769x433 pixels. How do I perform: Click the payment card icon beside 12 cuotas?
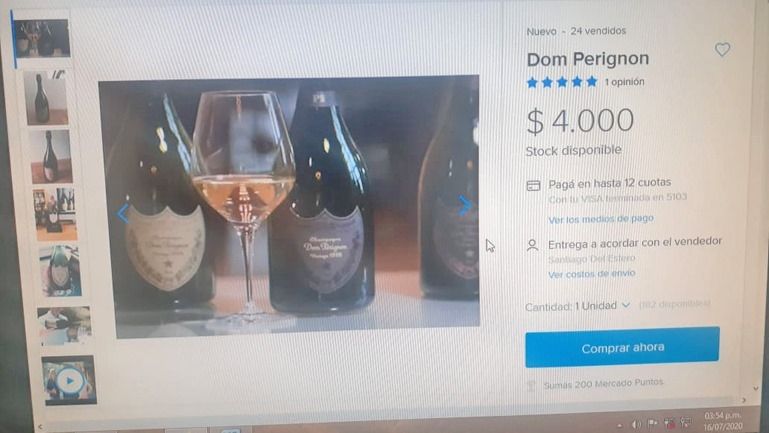[x=533, y=186]
